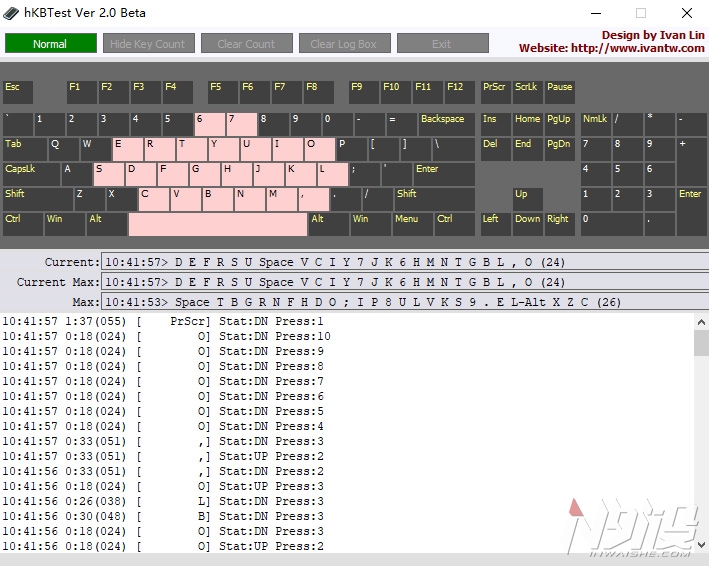
Task: Click the CapsLk key tile
Action: [31, 174]
